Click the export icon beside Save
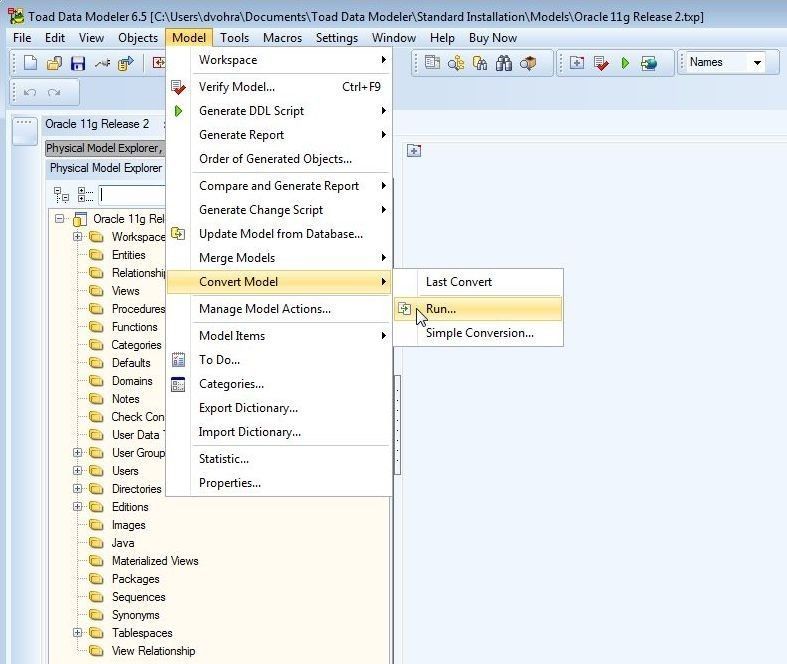The width and height of the screenshot is (787, 664). (125, 63)
